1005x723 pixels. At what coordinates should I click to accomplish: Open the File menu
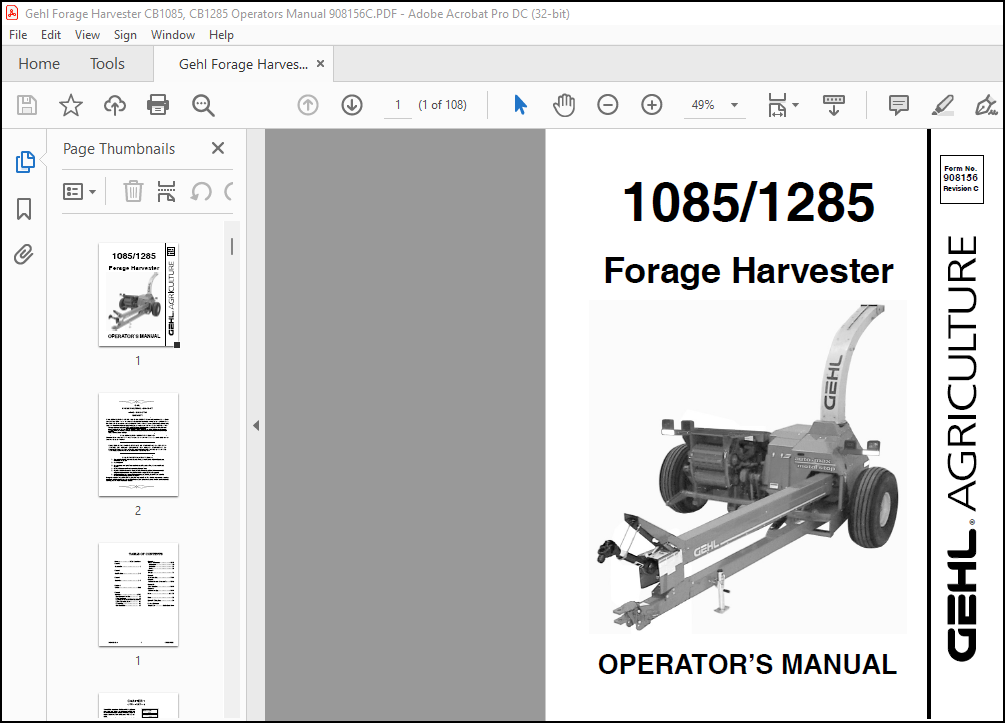[x=18, y=35]
